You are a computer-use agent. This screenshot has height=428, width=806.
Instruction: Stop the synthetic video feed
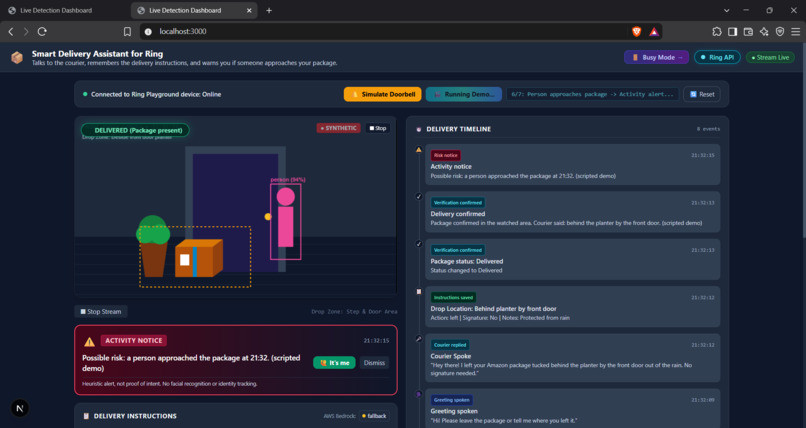coord(378,128)
